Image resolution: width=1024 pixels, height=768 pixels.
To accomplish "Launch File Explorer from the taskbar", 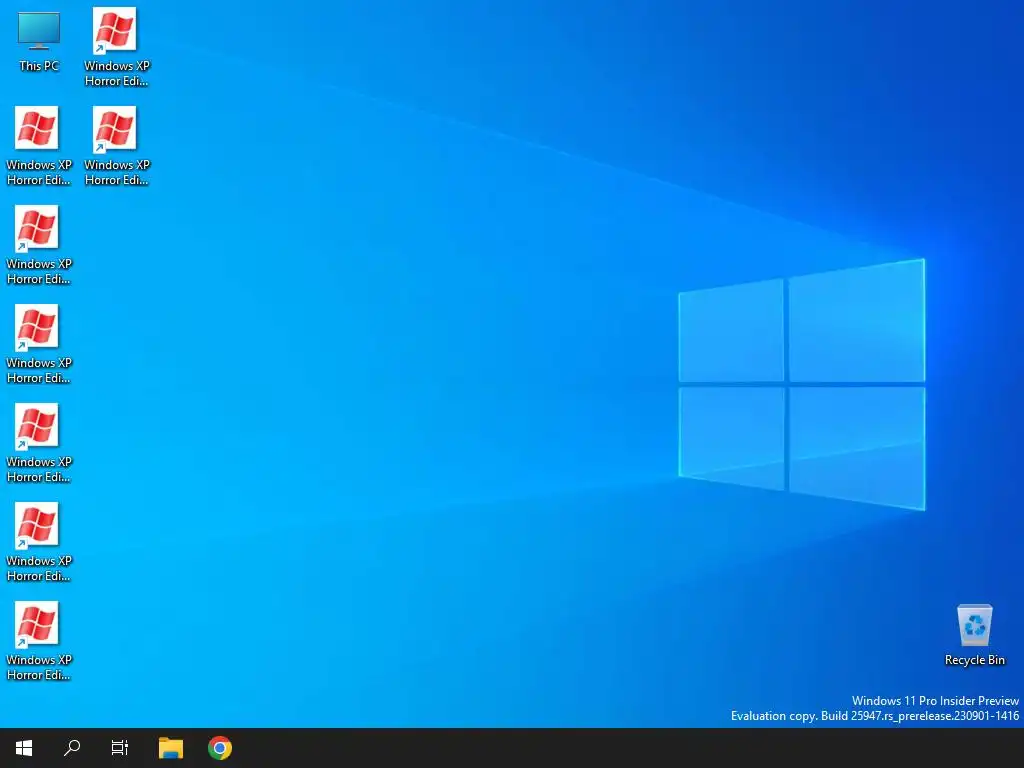I will tap(171, 748).
